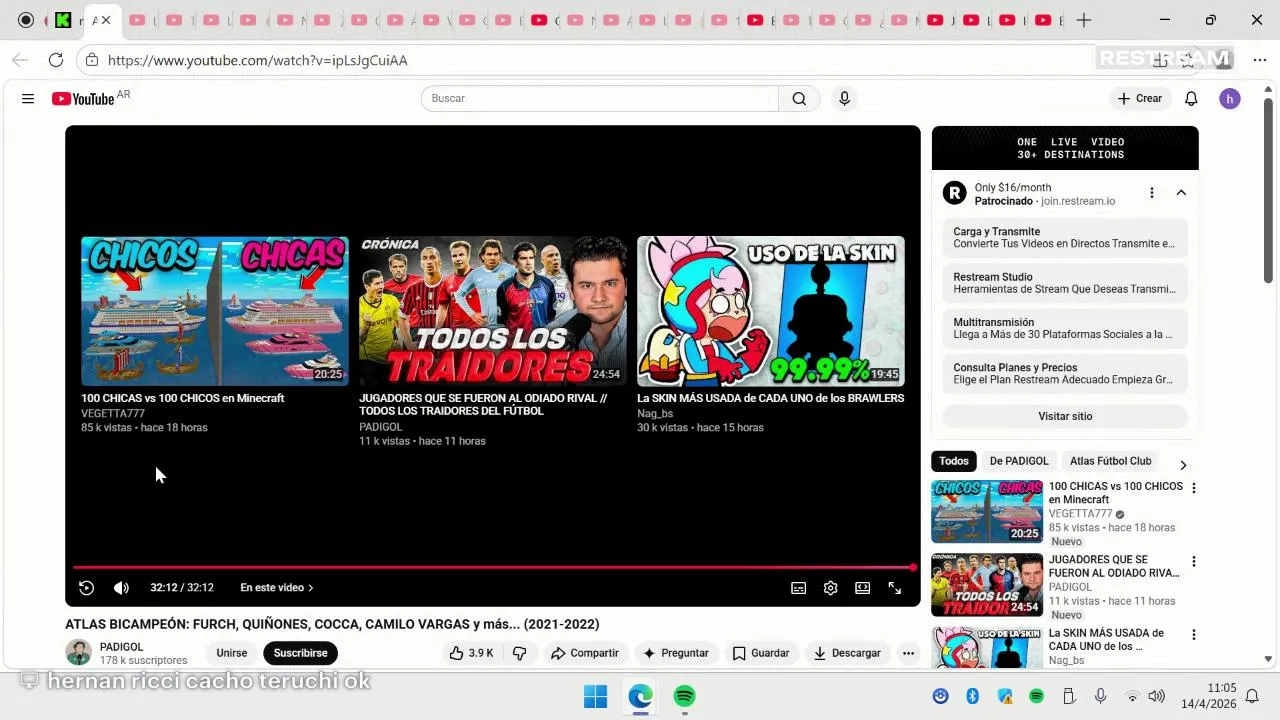
Task: Reload the page in the browser
Action: (56, 60)
